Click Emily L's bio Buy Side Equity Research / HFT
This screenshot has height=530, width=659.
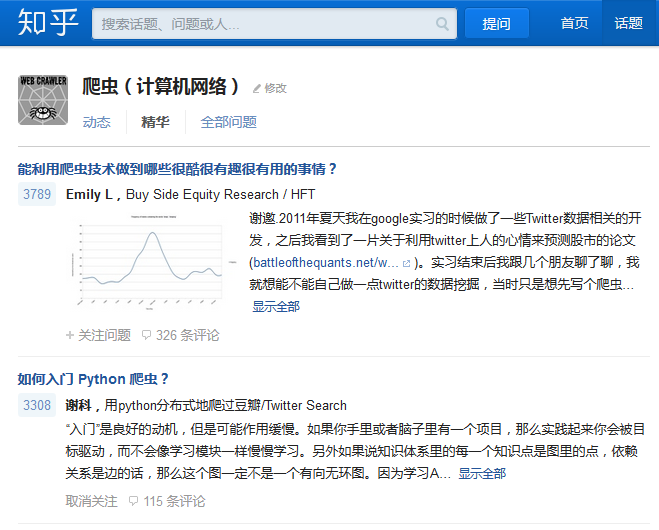click(x=221, y=194)
